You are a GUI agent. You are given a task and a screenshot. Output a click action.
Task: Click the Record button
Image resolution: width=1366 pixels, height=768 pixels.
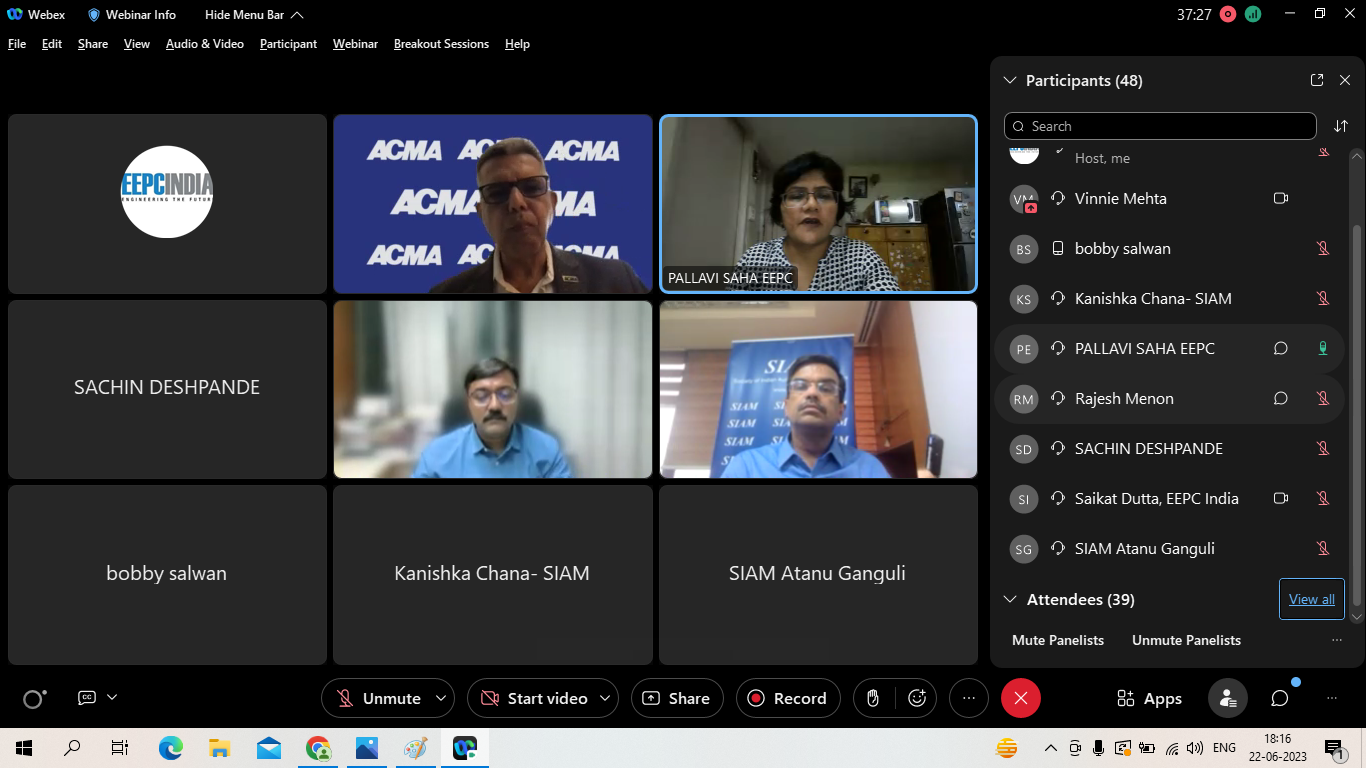[x=788, y=698]
